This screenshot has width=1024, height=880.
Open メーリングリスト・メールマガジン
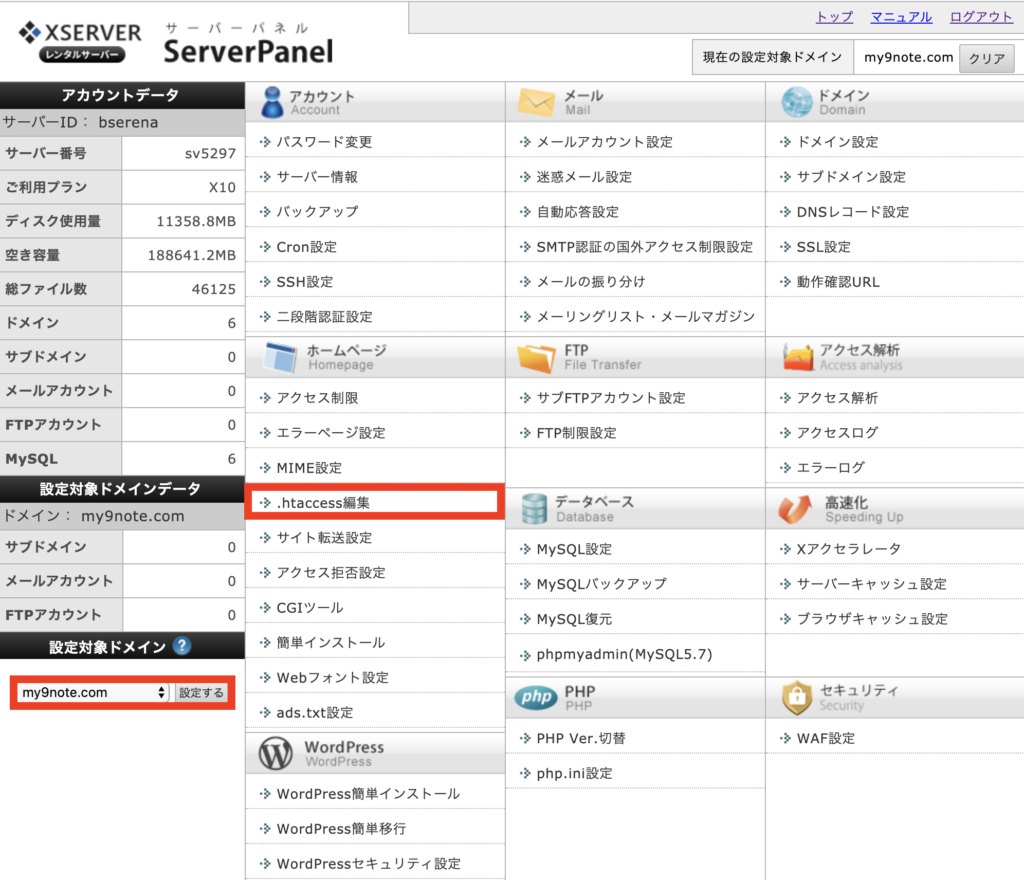(645, 317)
